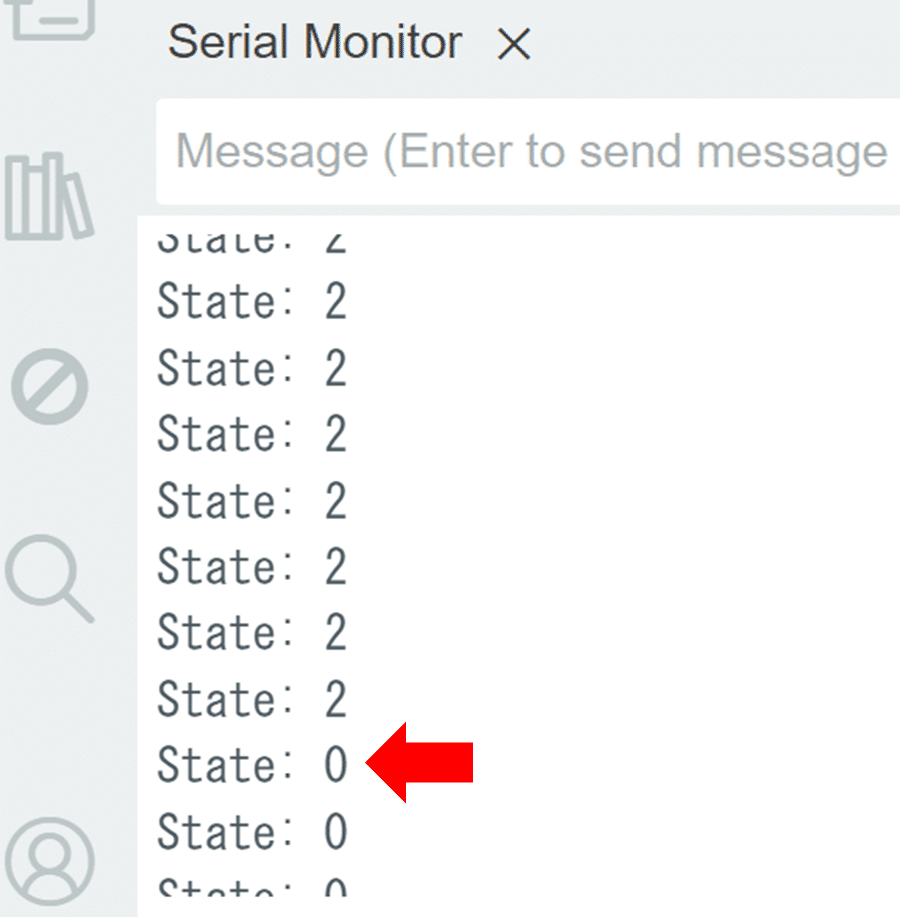Click the cut-off State: 0 line at bottom
Viewport: 900px width, 917px height.
(252, 887)
